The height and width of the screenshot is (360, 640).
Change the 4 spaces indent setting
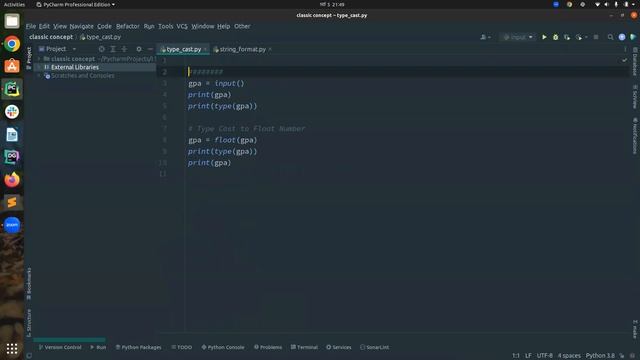click(x=569, y=356)
